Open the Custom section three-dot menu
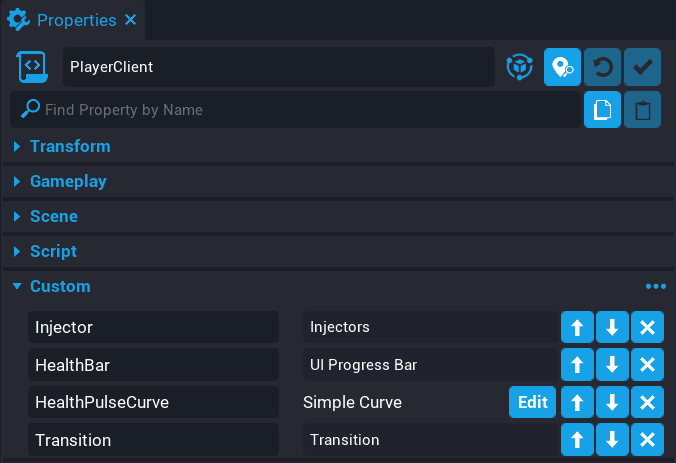Viewport: 676px width, 463px height. [655, 287]
